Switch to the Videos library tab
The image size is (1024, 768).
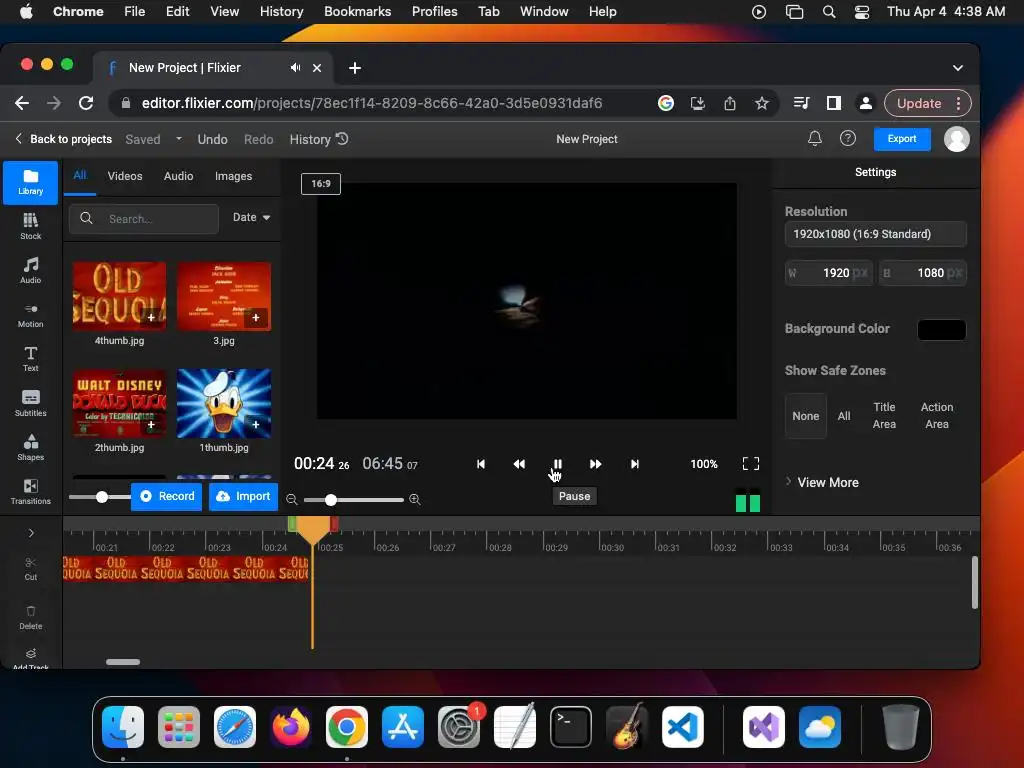(x=125, y=176)
